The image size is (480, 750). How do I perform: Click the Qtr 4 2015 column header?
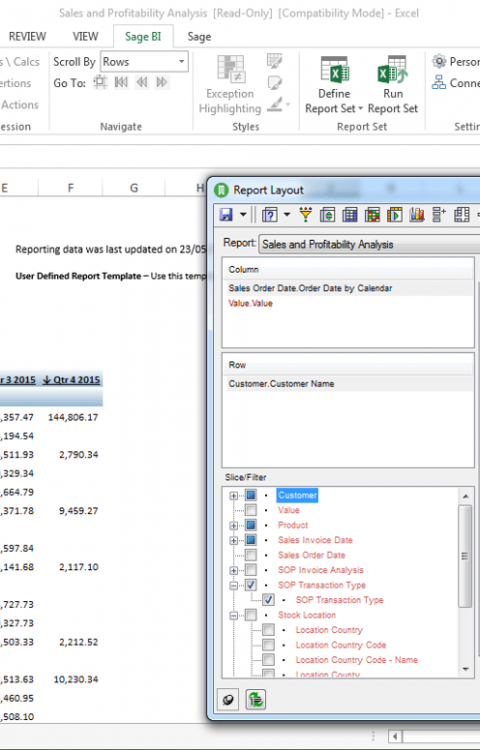click(x=71, y=380)
